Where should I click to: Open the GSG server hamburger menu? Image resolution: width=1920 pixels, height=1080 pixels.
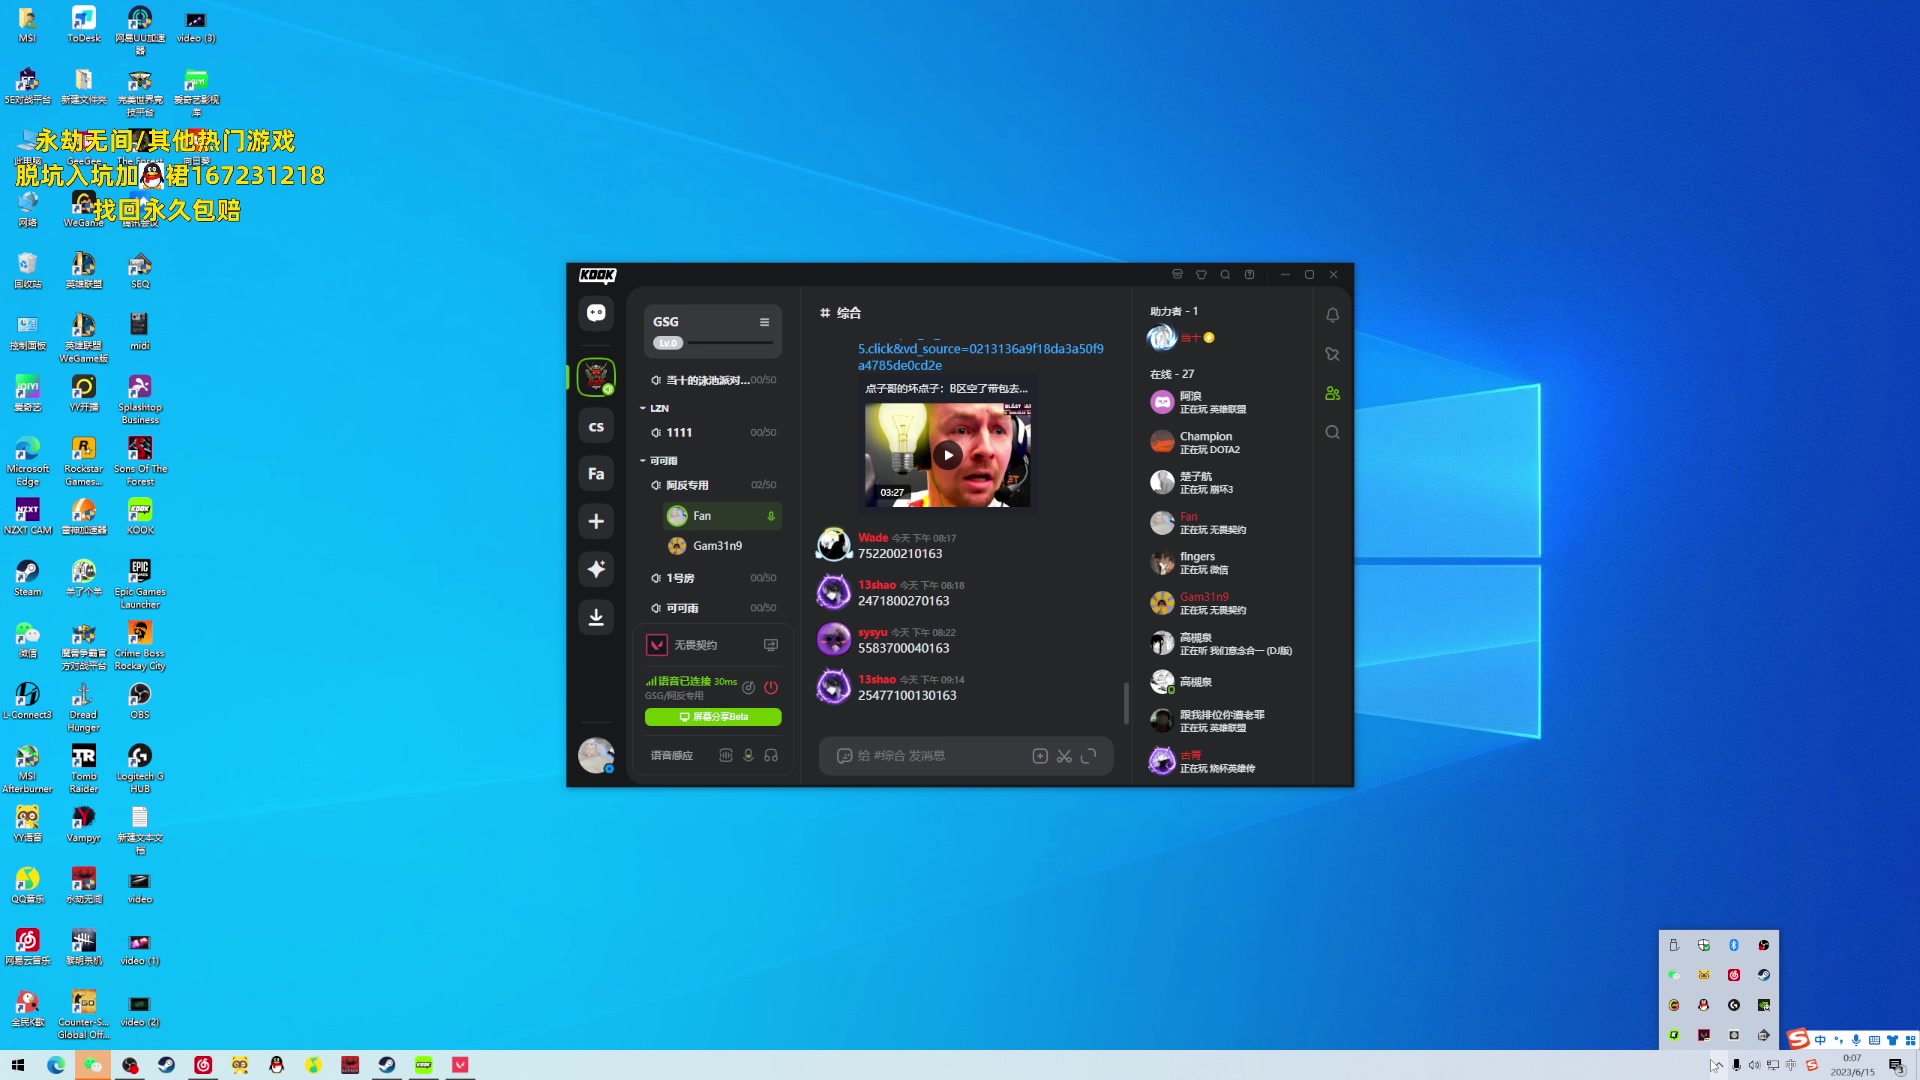point(764,322)
